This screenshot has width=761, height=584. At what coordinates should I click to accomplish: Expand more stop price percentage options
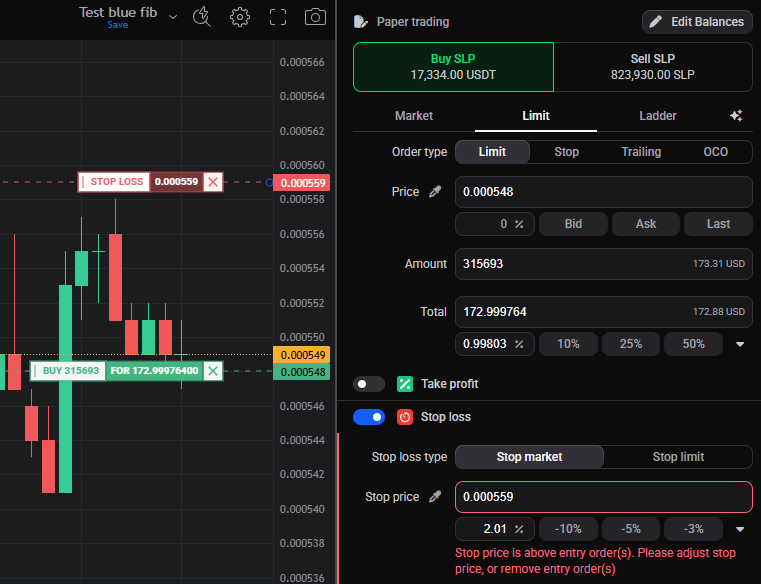740,529
